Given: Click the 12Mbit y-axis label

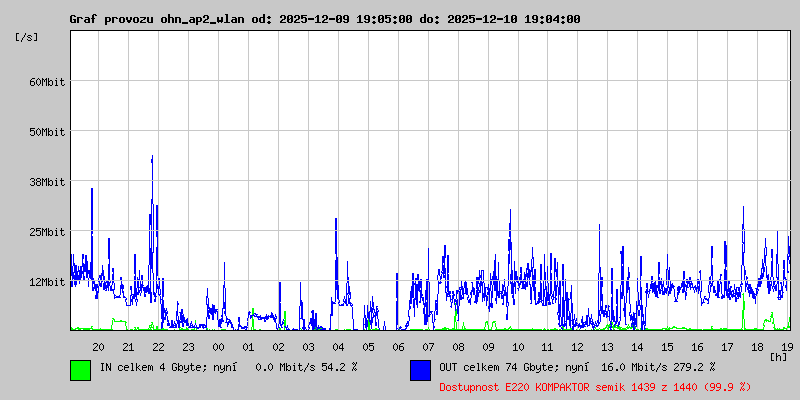Looking at the screenshot, I should tap(47, 282).
